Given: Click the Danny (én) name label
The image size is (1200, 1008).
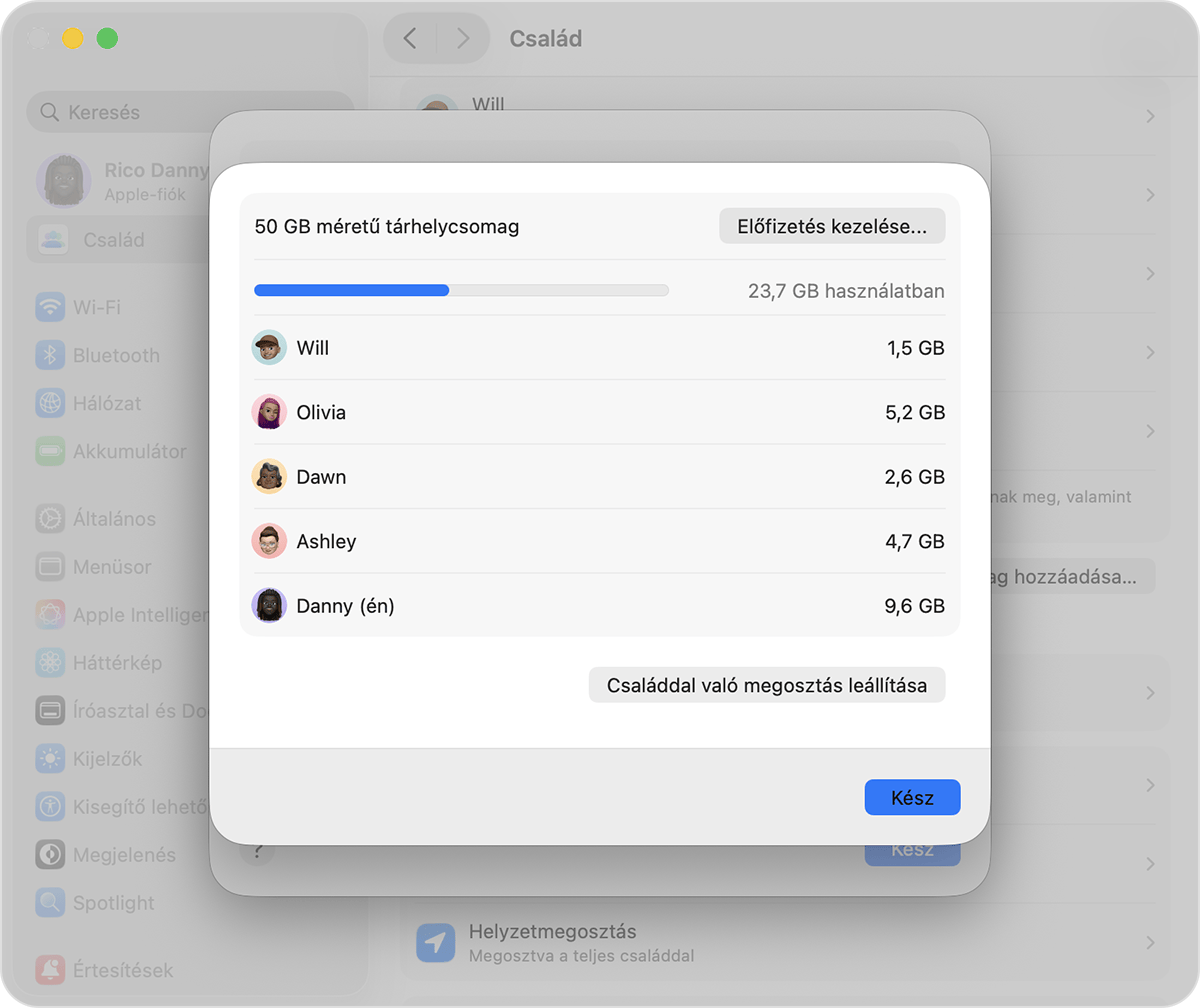Looking at the screenshot, I should tap(345, 605).
